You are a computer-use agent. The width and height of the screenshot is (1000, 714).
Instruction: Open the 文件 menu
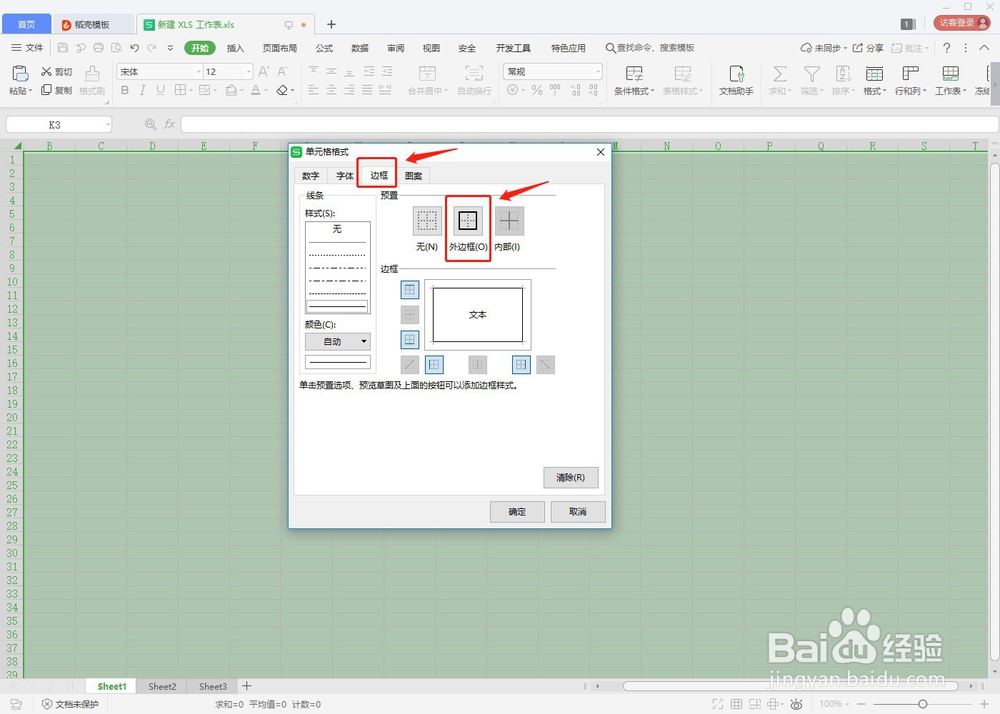click(x=27, y=48)
